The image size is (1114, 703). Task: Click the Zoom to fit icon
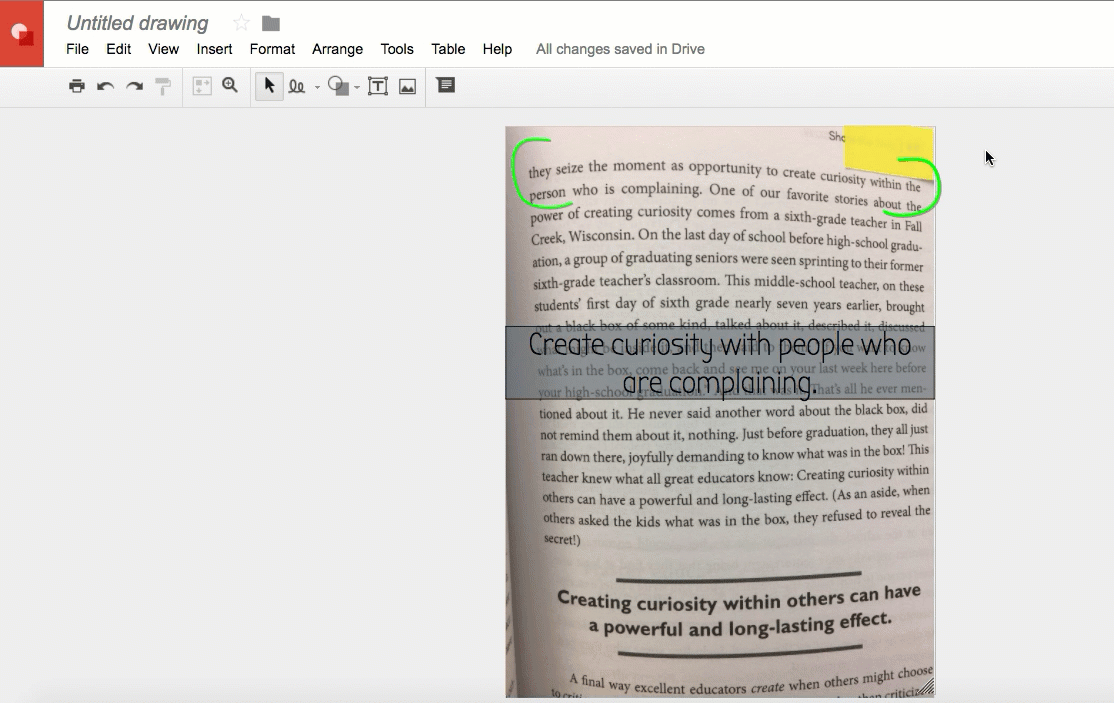(202, 86)
